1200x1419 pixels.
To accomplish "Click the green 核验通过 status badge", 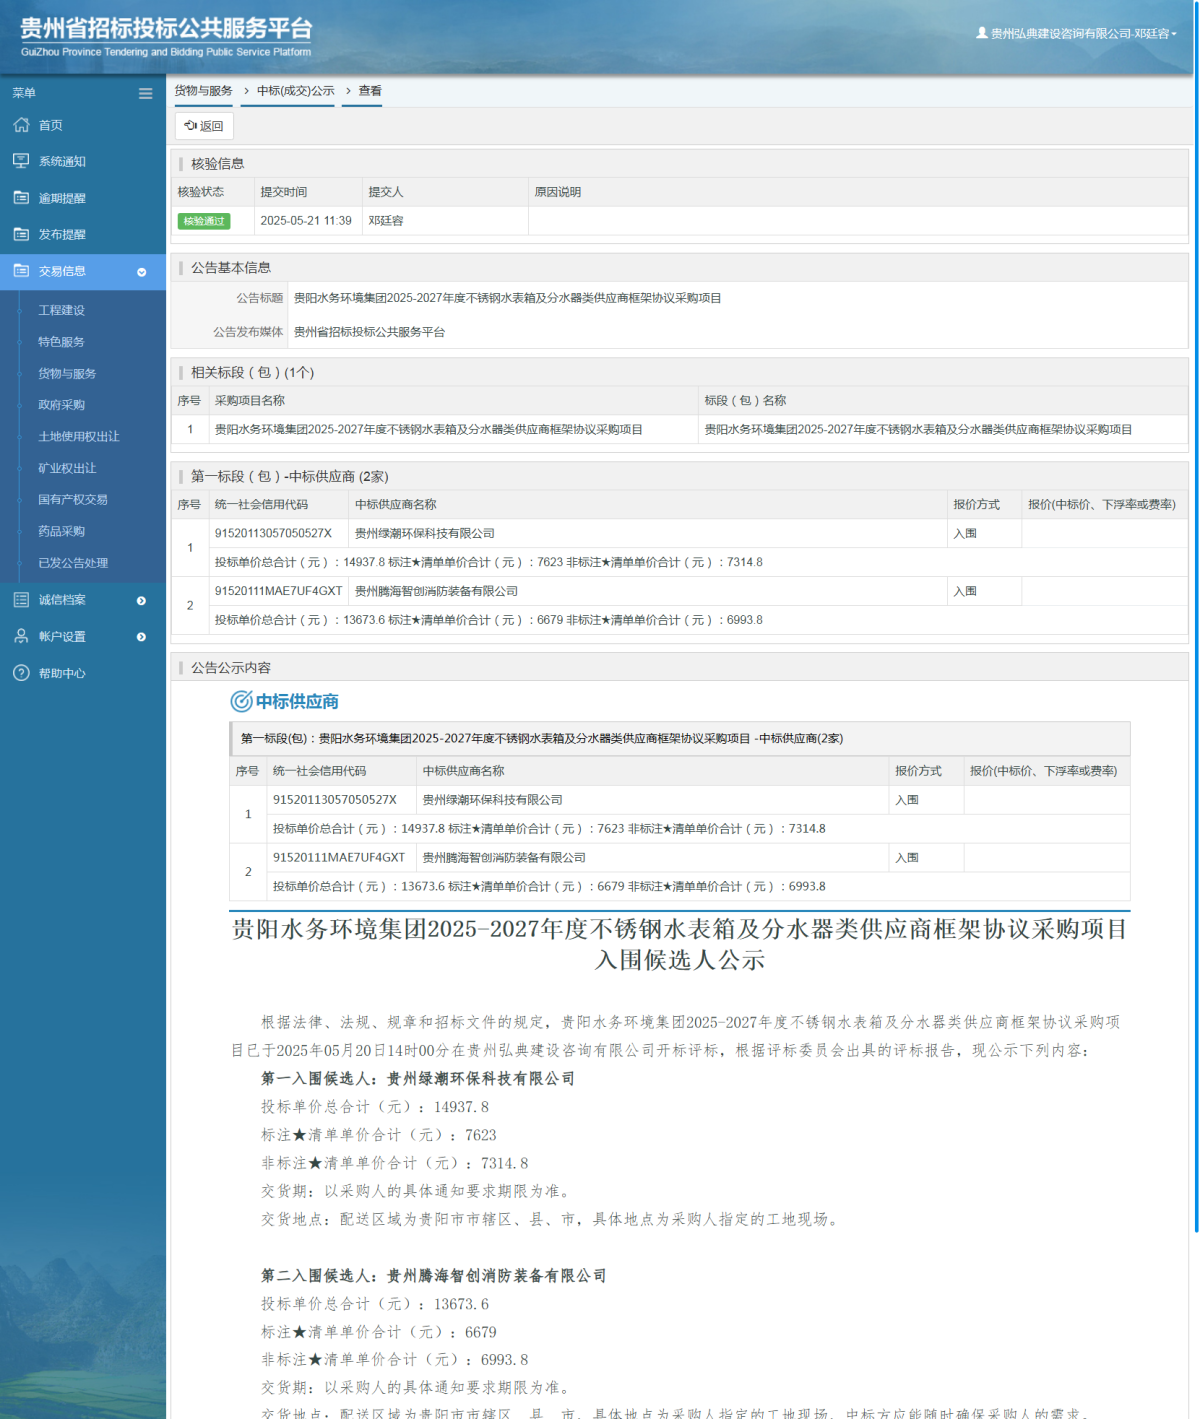I will (204, 221).
